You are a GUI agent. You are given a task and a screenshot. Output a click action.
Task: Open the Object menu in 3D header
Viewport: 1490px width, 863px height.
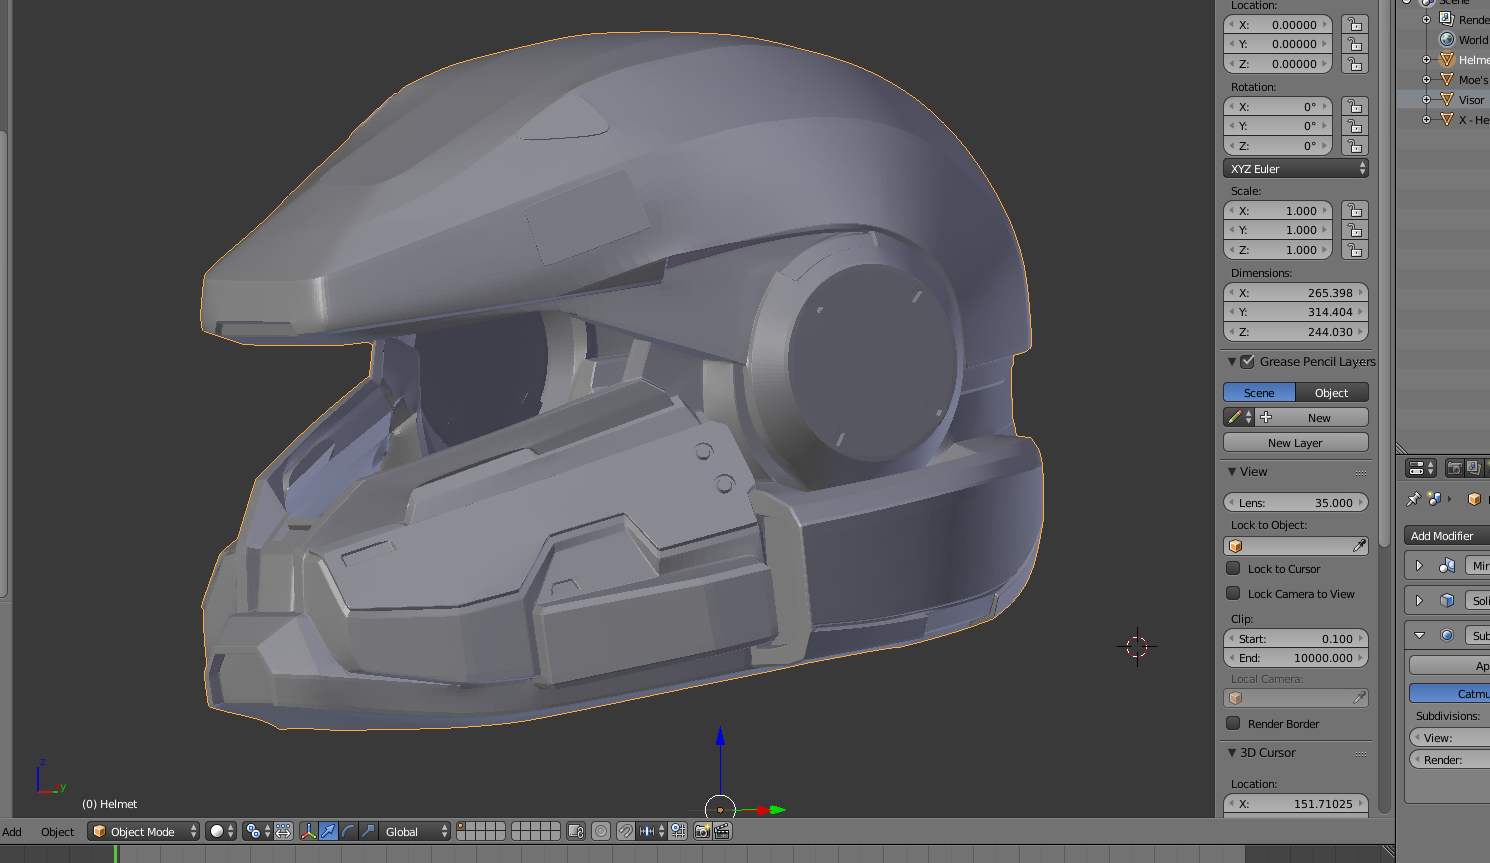click(57, 831)
